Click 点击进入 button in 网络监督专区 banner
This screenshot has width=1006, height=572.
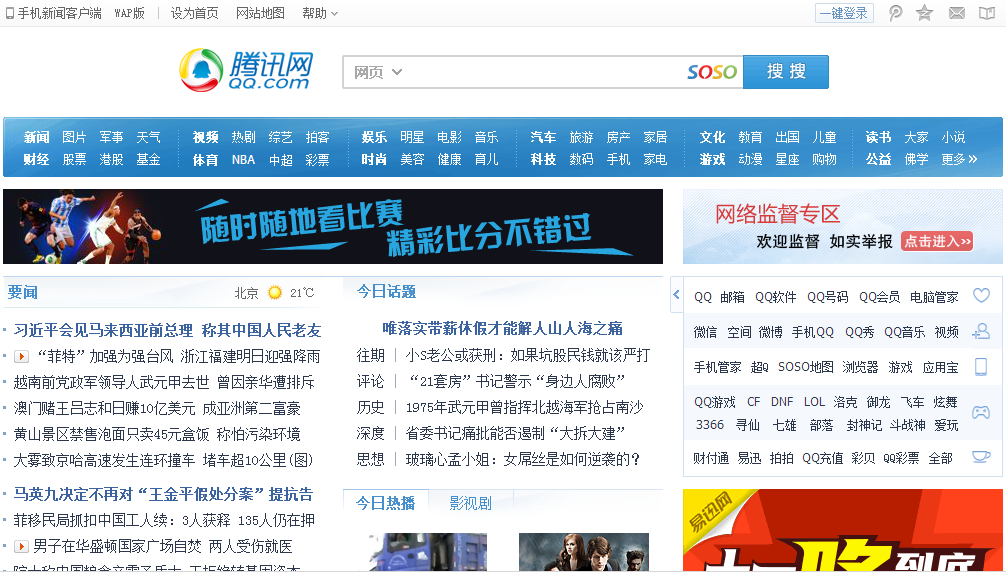pyautogui.click(x=937, y=241)
